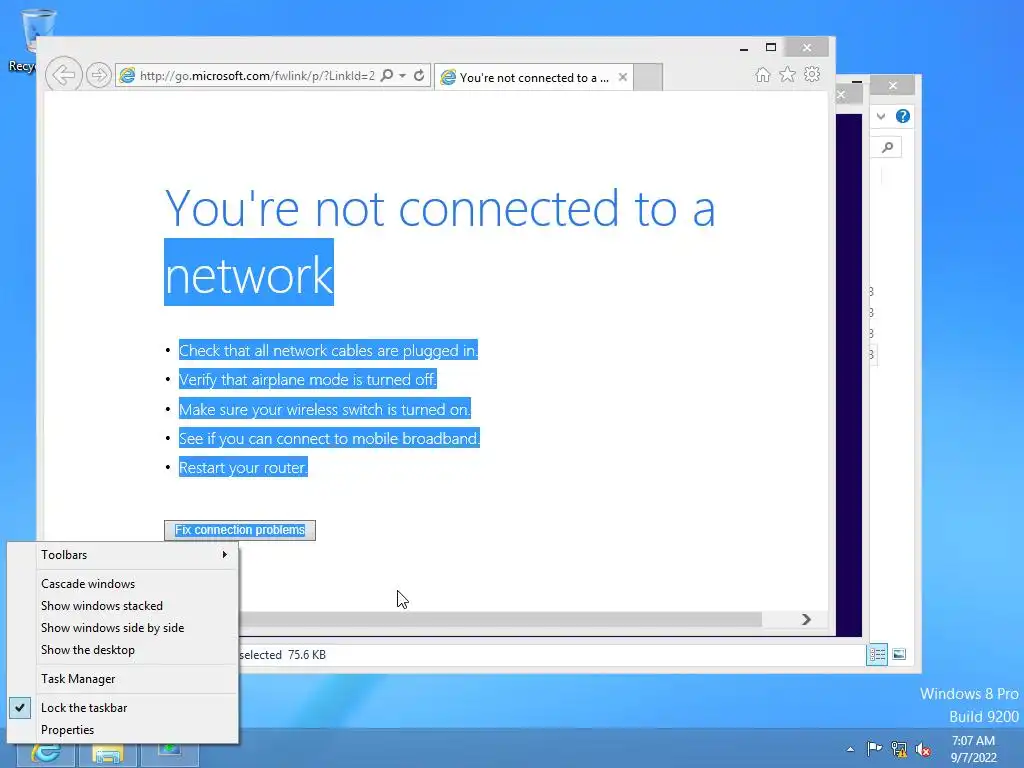Image resolution: width=1024 pixels, height=768 pixels.
Task: Click the Help question mark in Explorer window
Action: (x=903, y=116)
